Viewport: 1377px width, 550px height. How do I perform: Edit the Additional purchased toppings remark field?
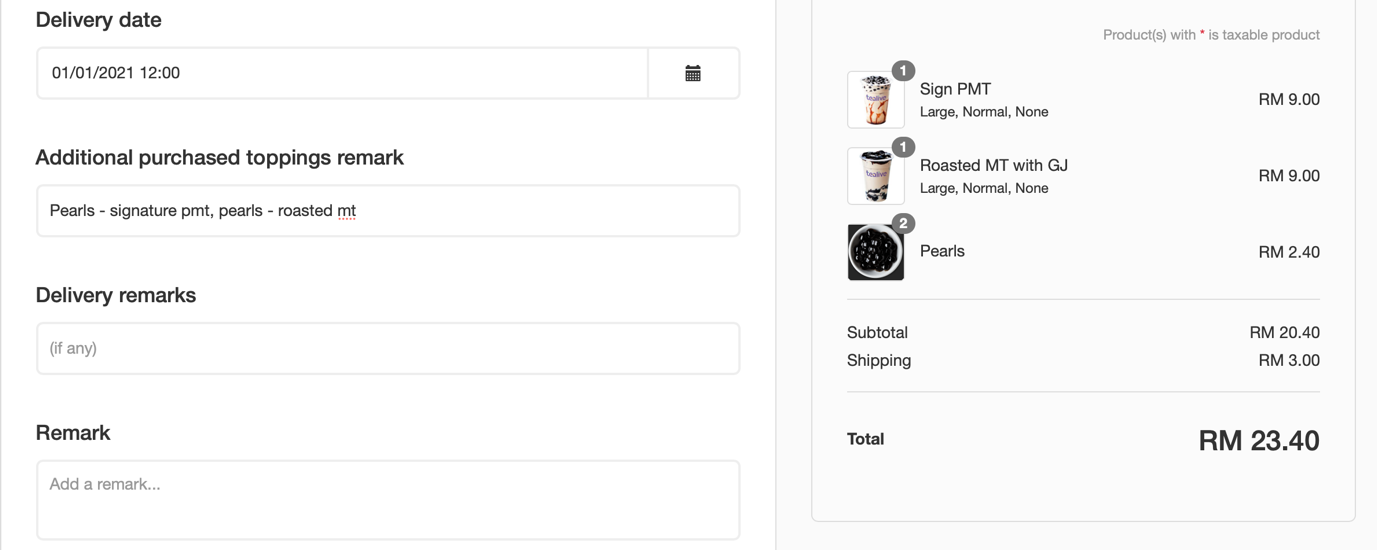(x=388, y=211)
